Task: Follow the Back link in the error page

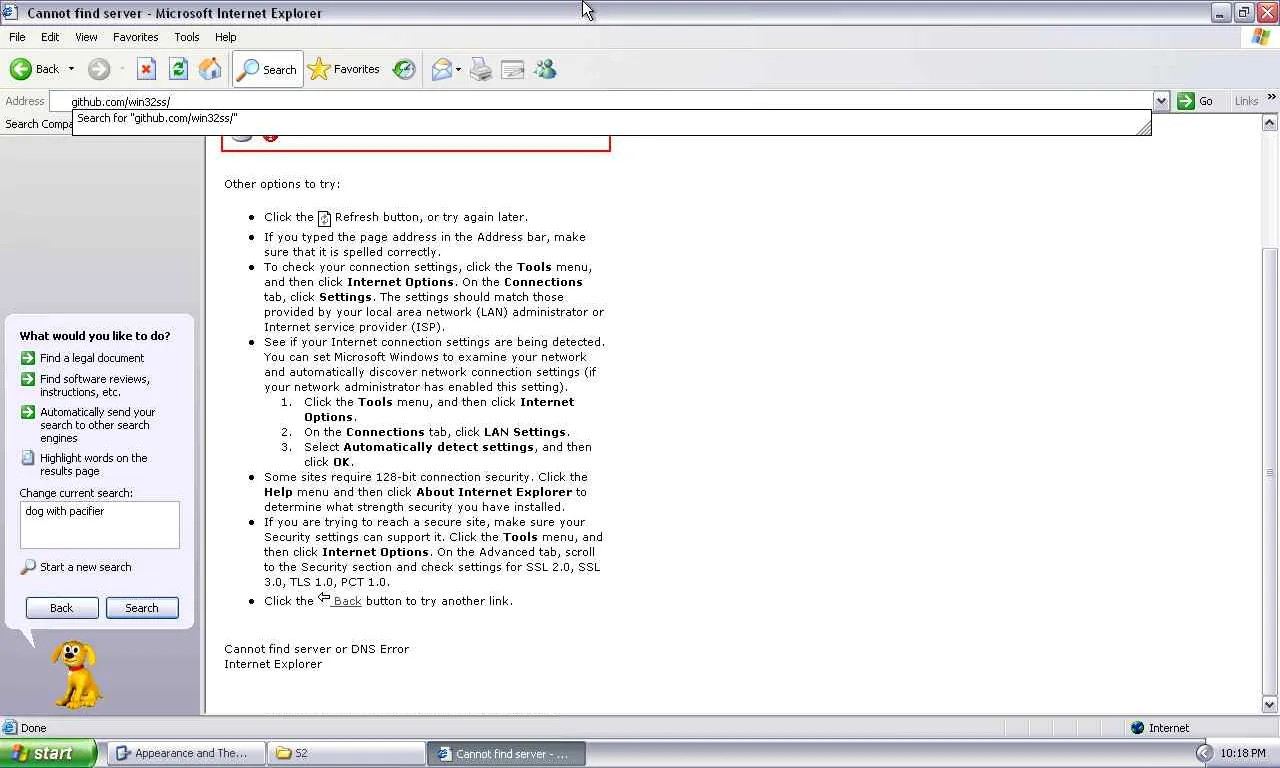Action: 347,601
